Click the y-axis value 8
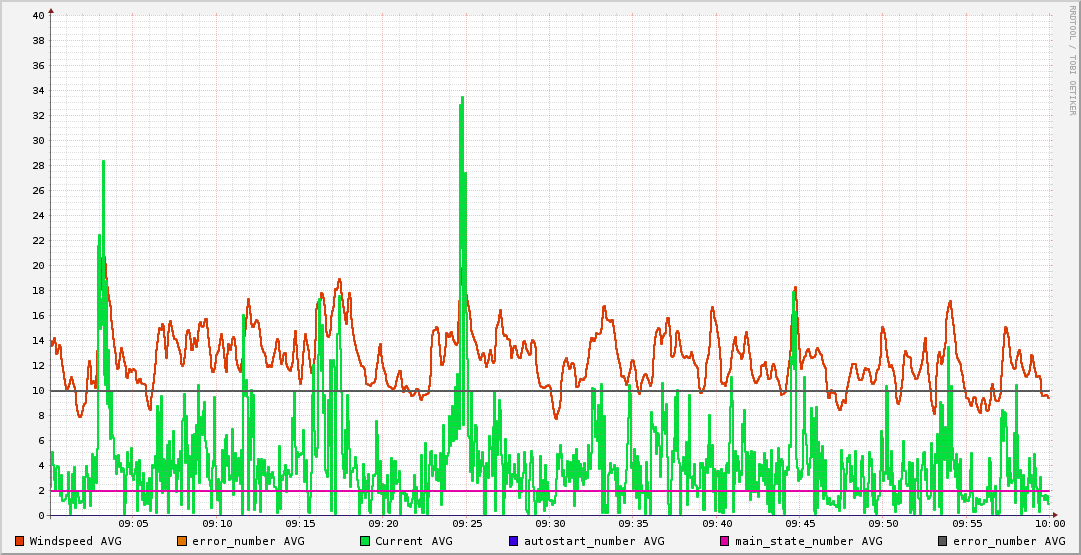 click(41, 416)
